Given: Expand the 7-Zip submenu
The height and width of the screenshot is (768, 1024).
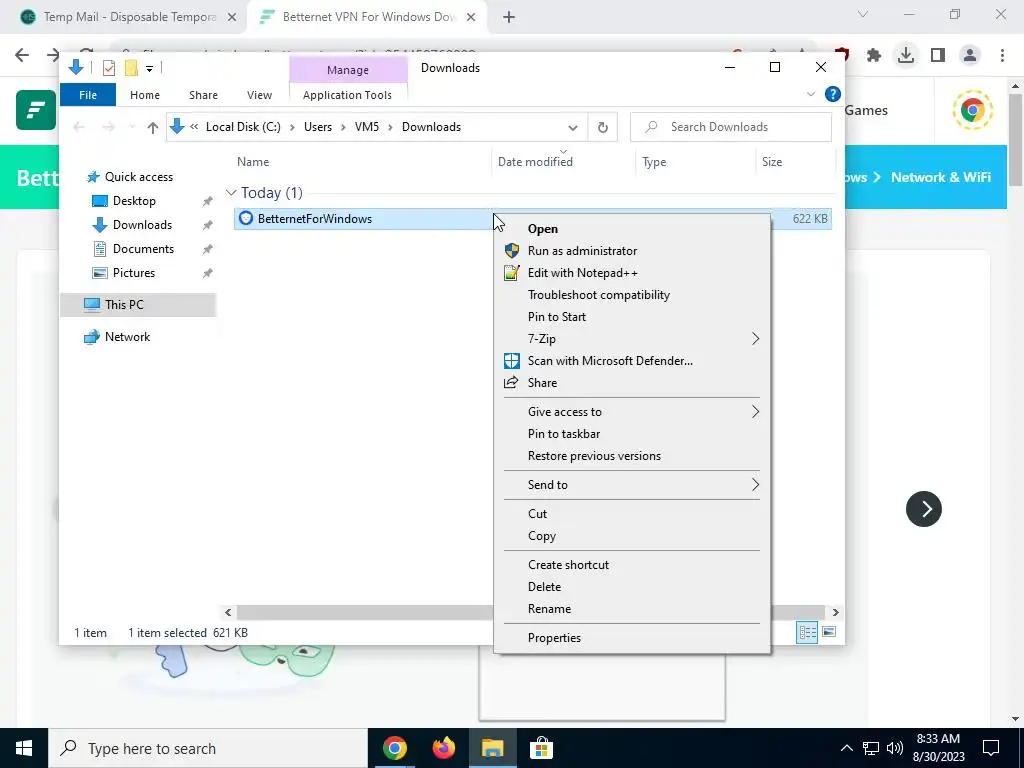Looking at the screenshot, I should tap(756, 339).
